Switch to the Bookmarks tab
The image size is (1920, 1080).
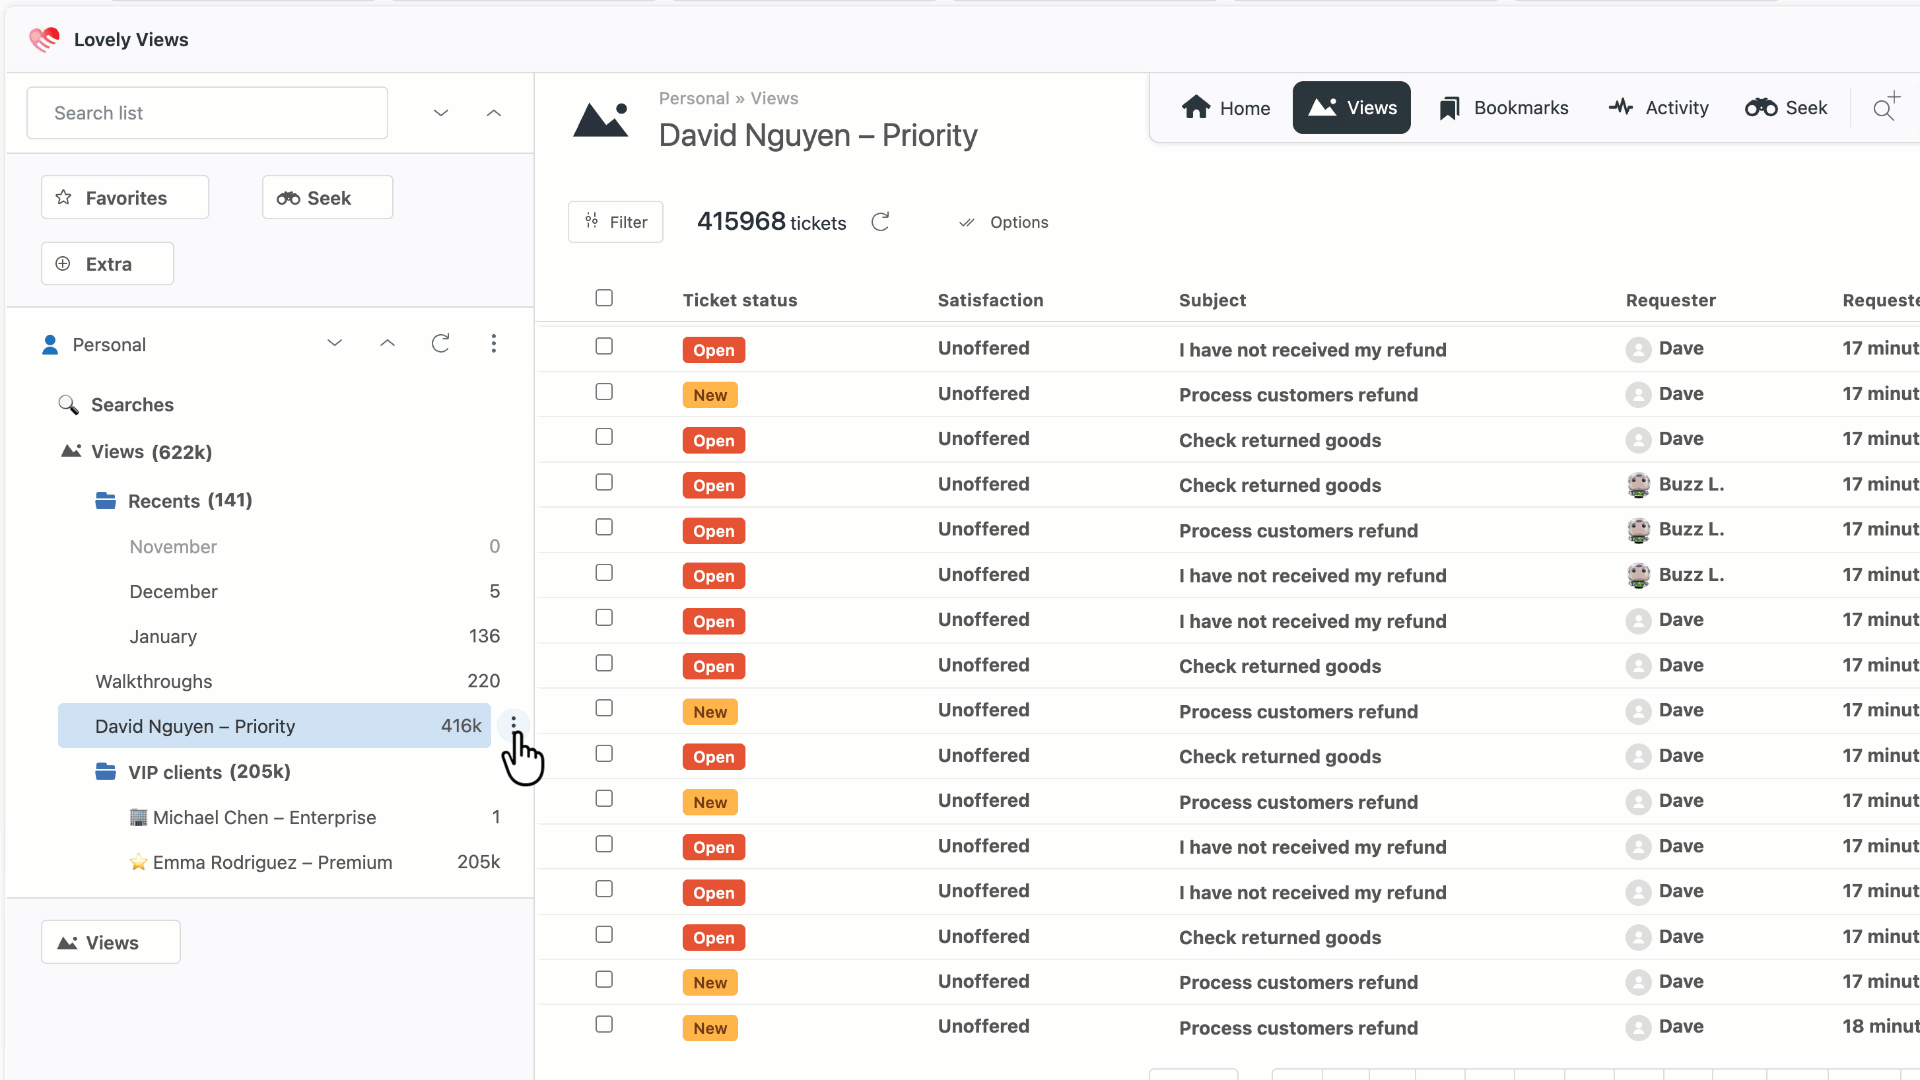point(1503,108)
